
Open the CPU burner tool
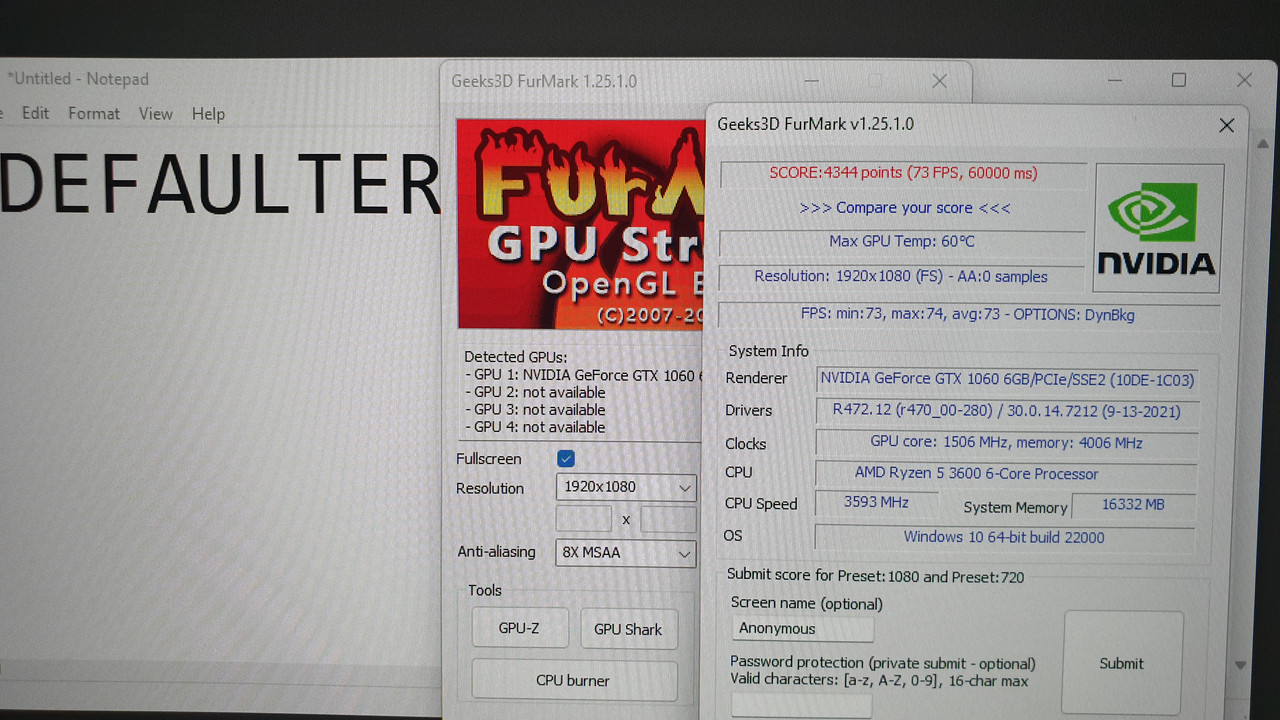[573, 680]
